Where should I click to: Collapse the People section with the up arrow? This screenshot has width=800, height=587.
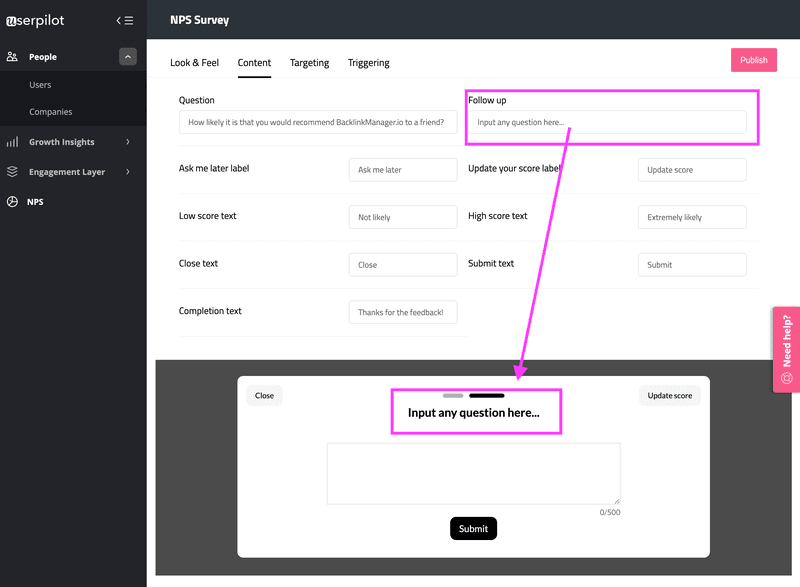point(127,57)
